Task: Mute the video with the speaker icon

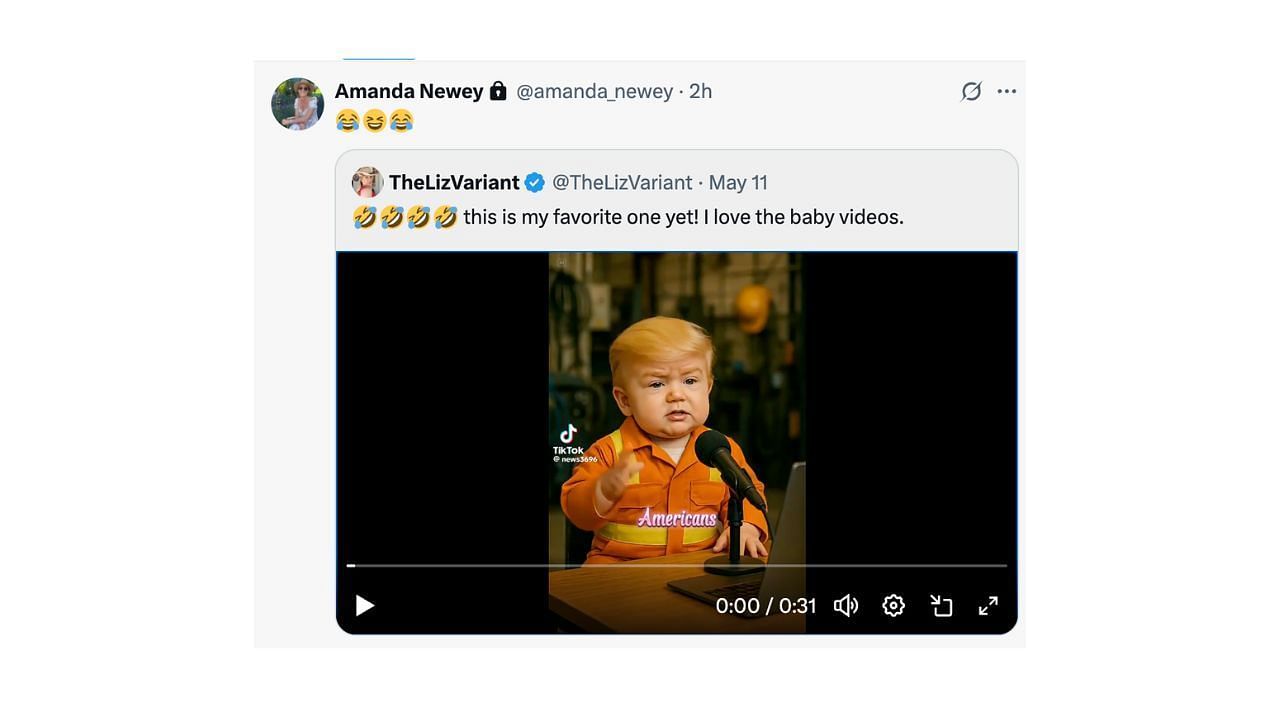Action: 846,606
